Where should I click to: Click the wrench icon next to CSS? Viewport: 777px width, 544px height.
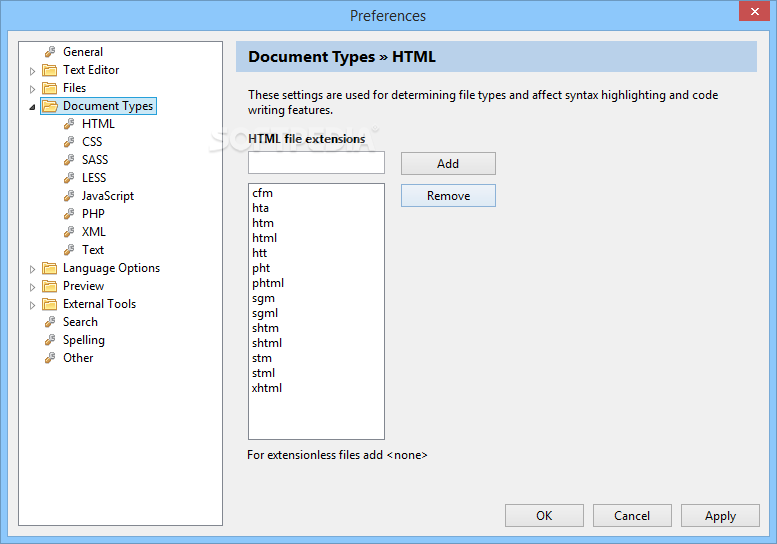point(69,142)
